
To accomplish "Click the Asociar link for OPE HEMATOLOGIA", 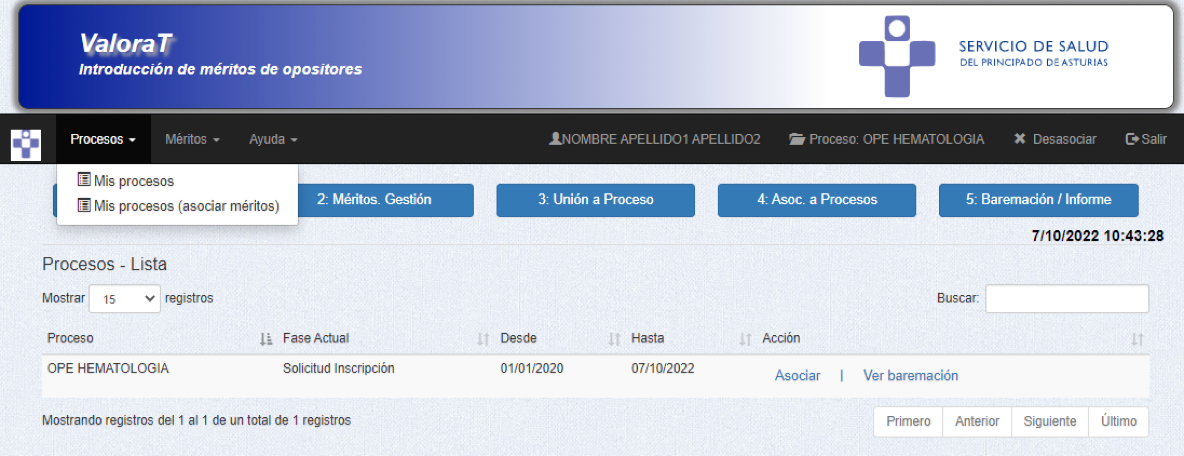I will pos(797,376).
